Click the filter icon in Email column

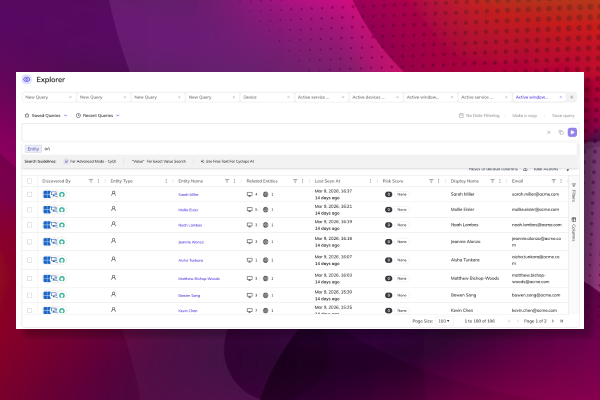pyautogui.click(x=553, y=181)
